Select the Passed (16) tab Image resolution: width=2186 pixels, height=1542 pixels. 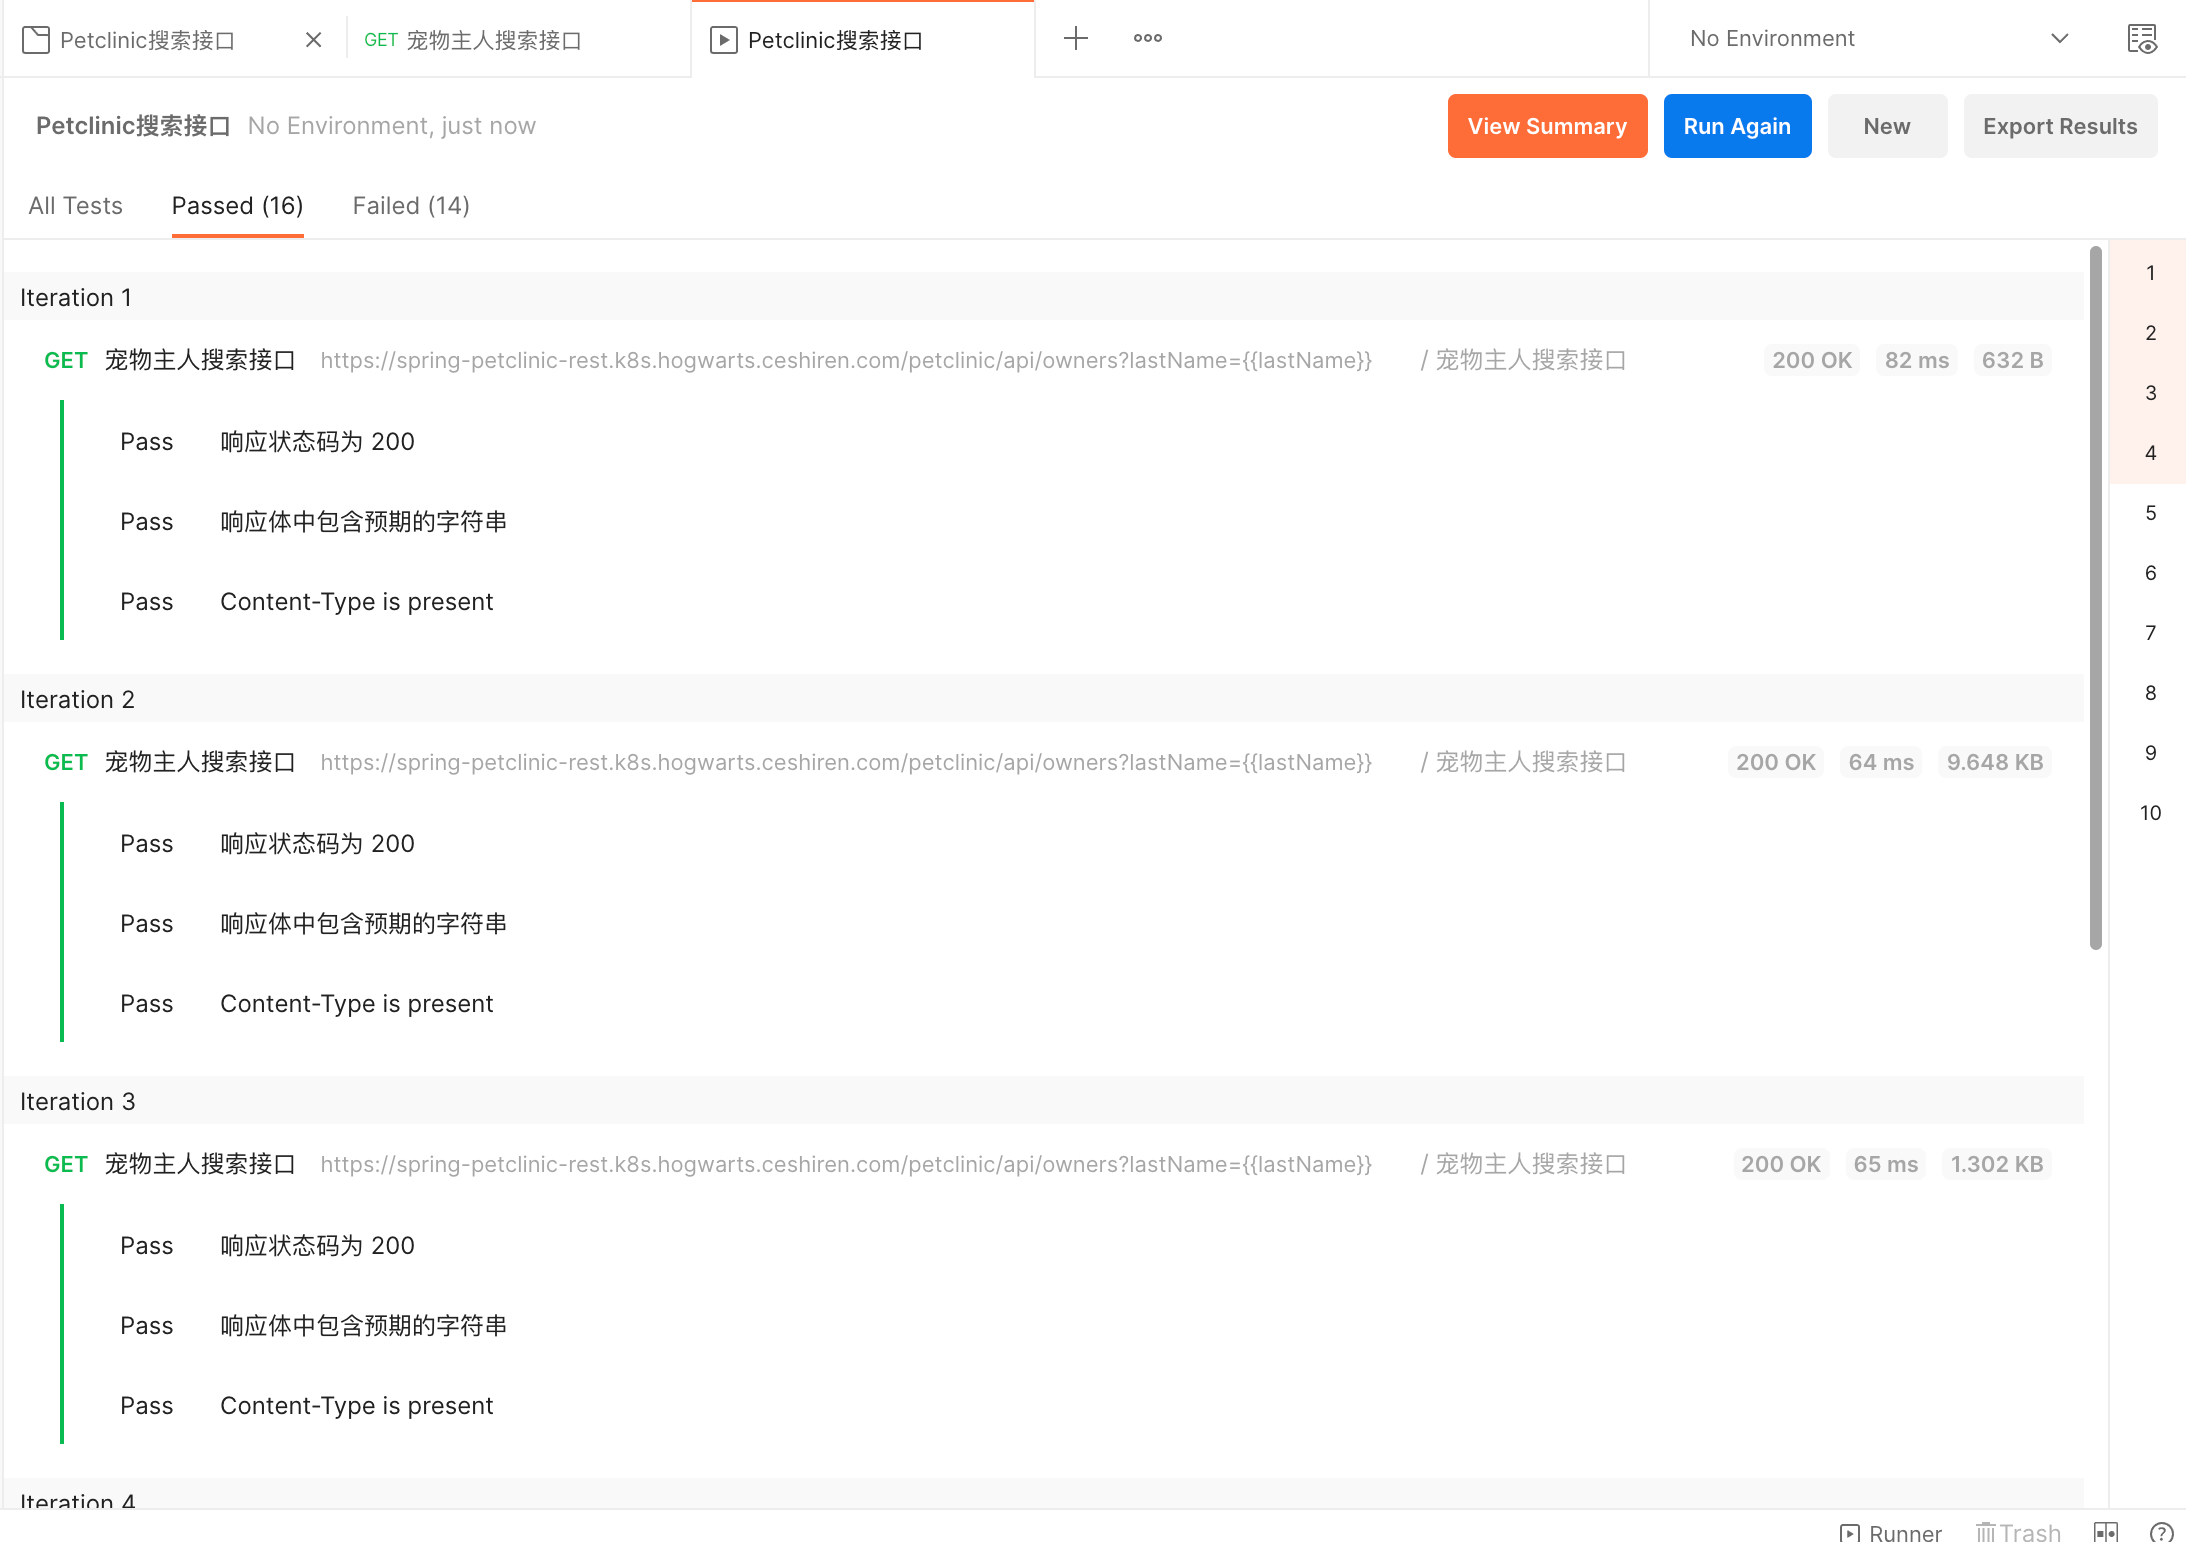pyautogui.click(x=237, y=206)
